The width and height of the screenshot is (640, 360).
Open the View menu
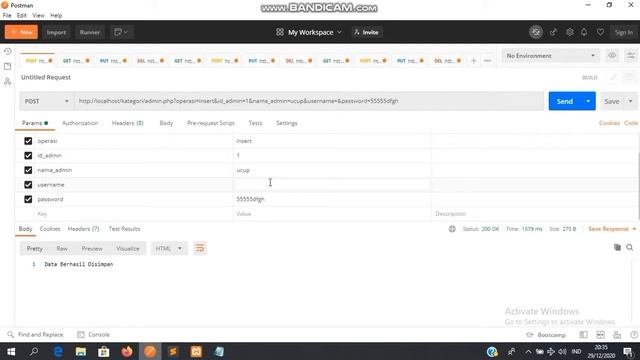coord(38,16)
